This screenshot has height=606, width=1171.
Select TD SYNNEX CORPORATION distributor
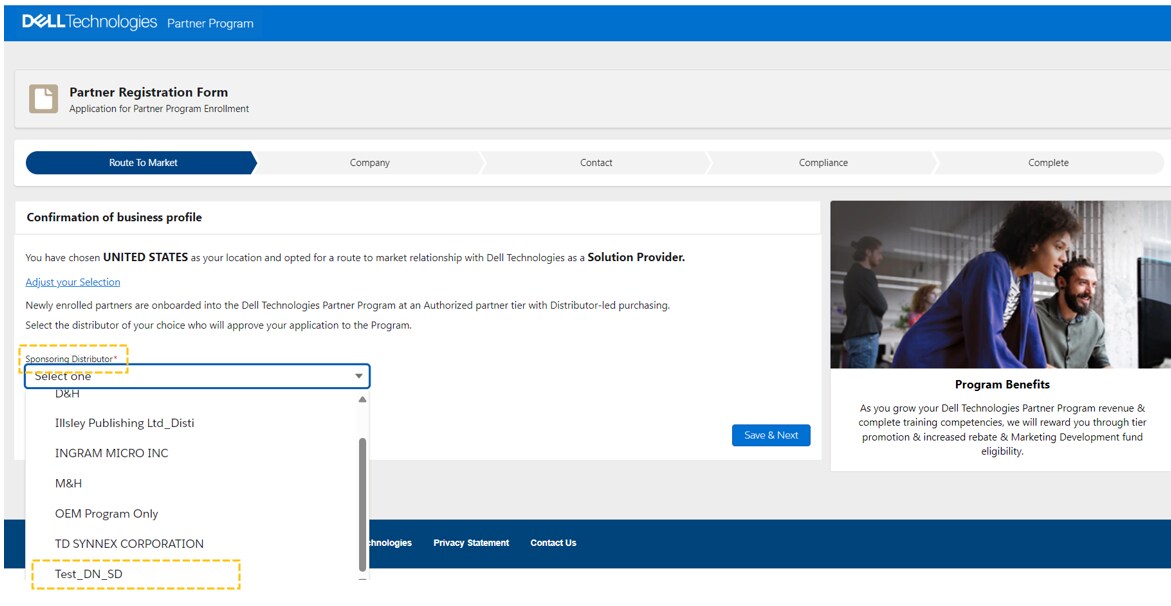tap(129, 544)
